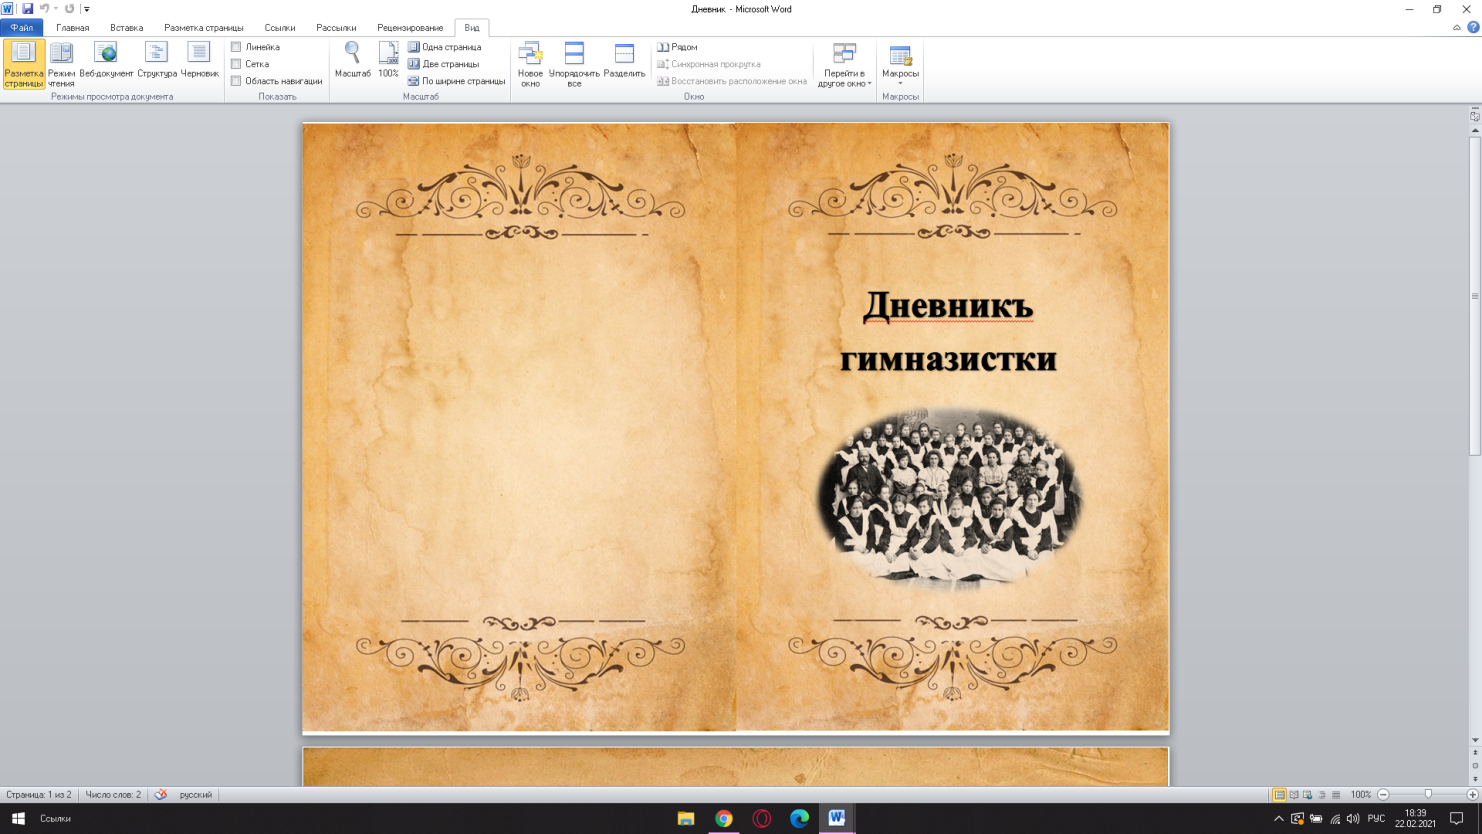The height and width of the screenshot is (834, 1482).
Task: Open the Zoom (Масштаб) dialog
Action: (352, 61)
